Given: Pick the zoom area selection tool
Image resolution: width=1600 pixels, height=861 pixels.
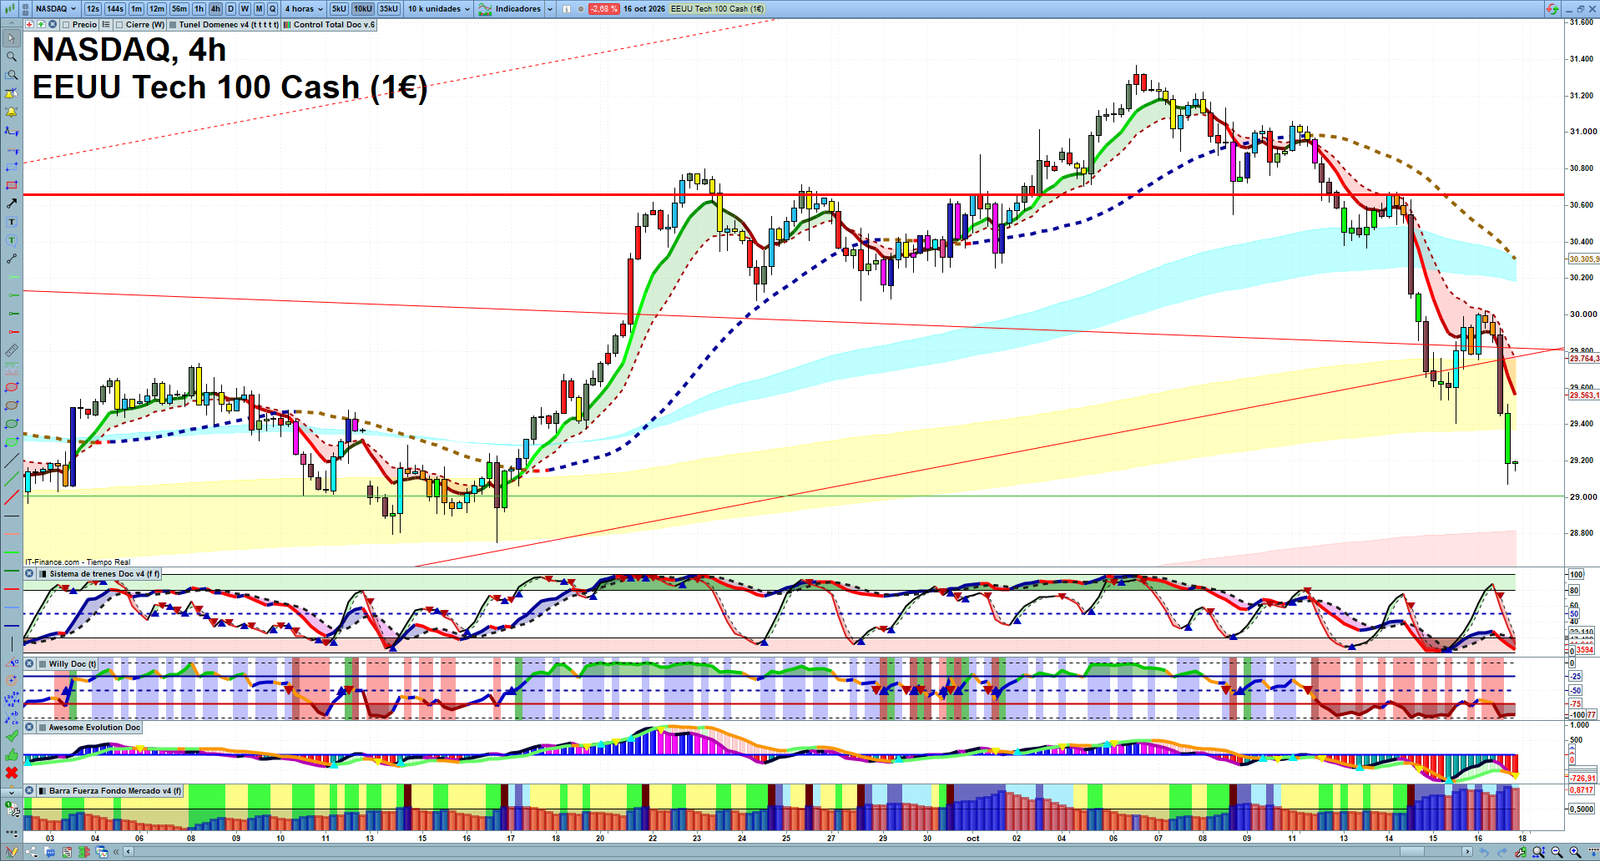Looking at the screenshot, I should (12, 75).
